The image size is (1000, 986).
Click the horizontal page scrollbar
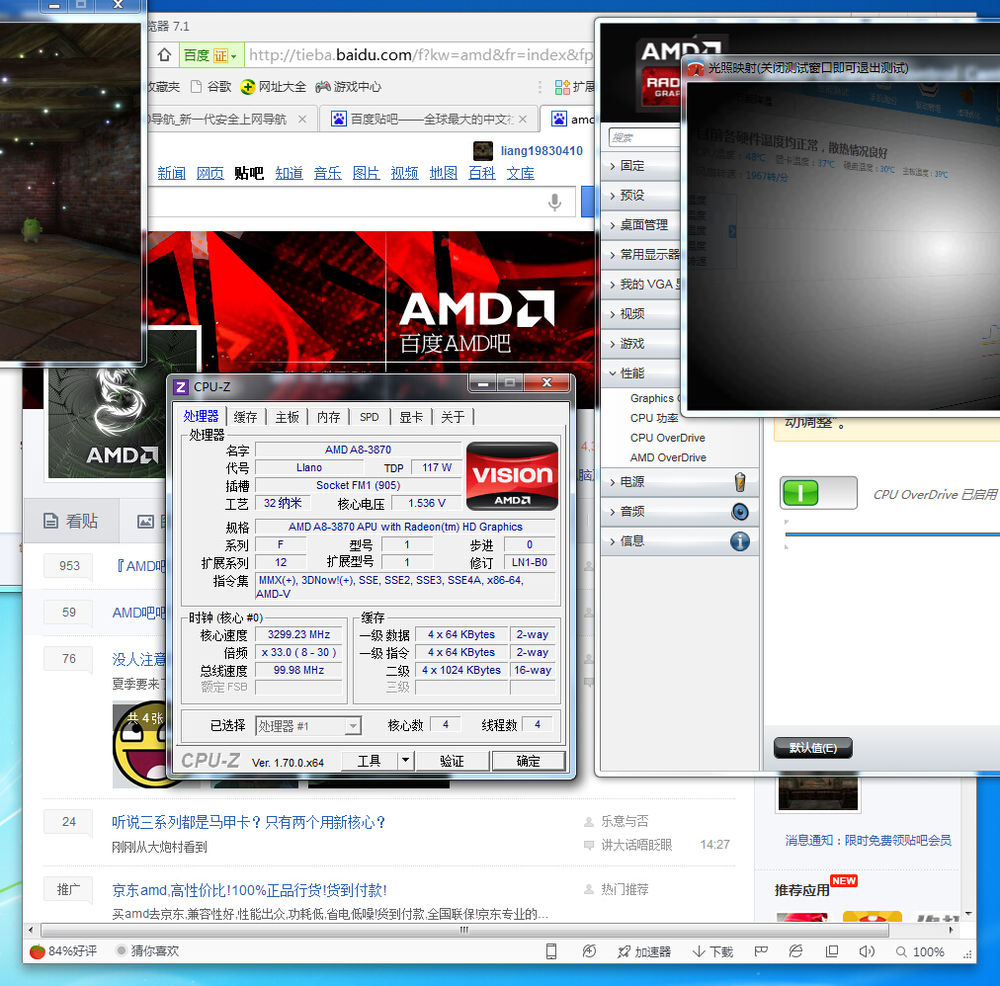[x=465, y=930]
